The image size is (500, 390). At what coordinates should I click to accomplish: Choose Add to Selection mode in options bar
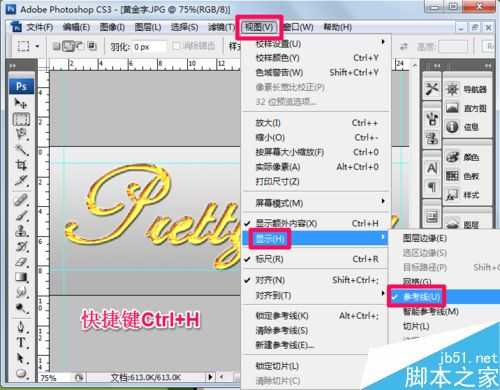click(x=68, y=46)
